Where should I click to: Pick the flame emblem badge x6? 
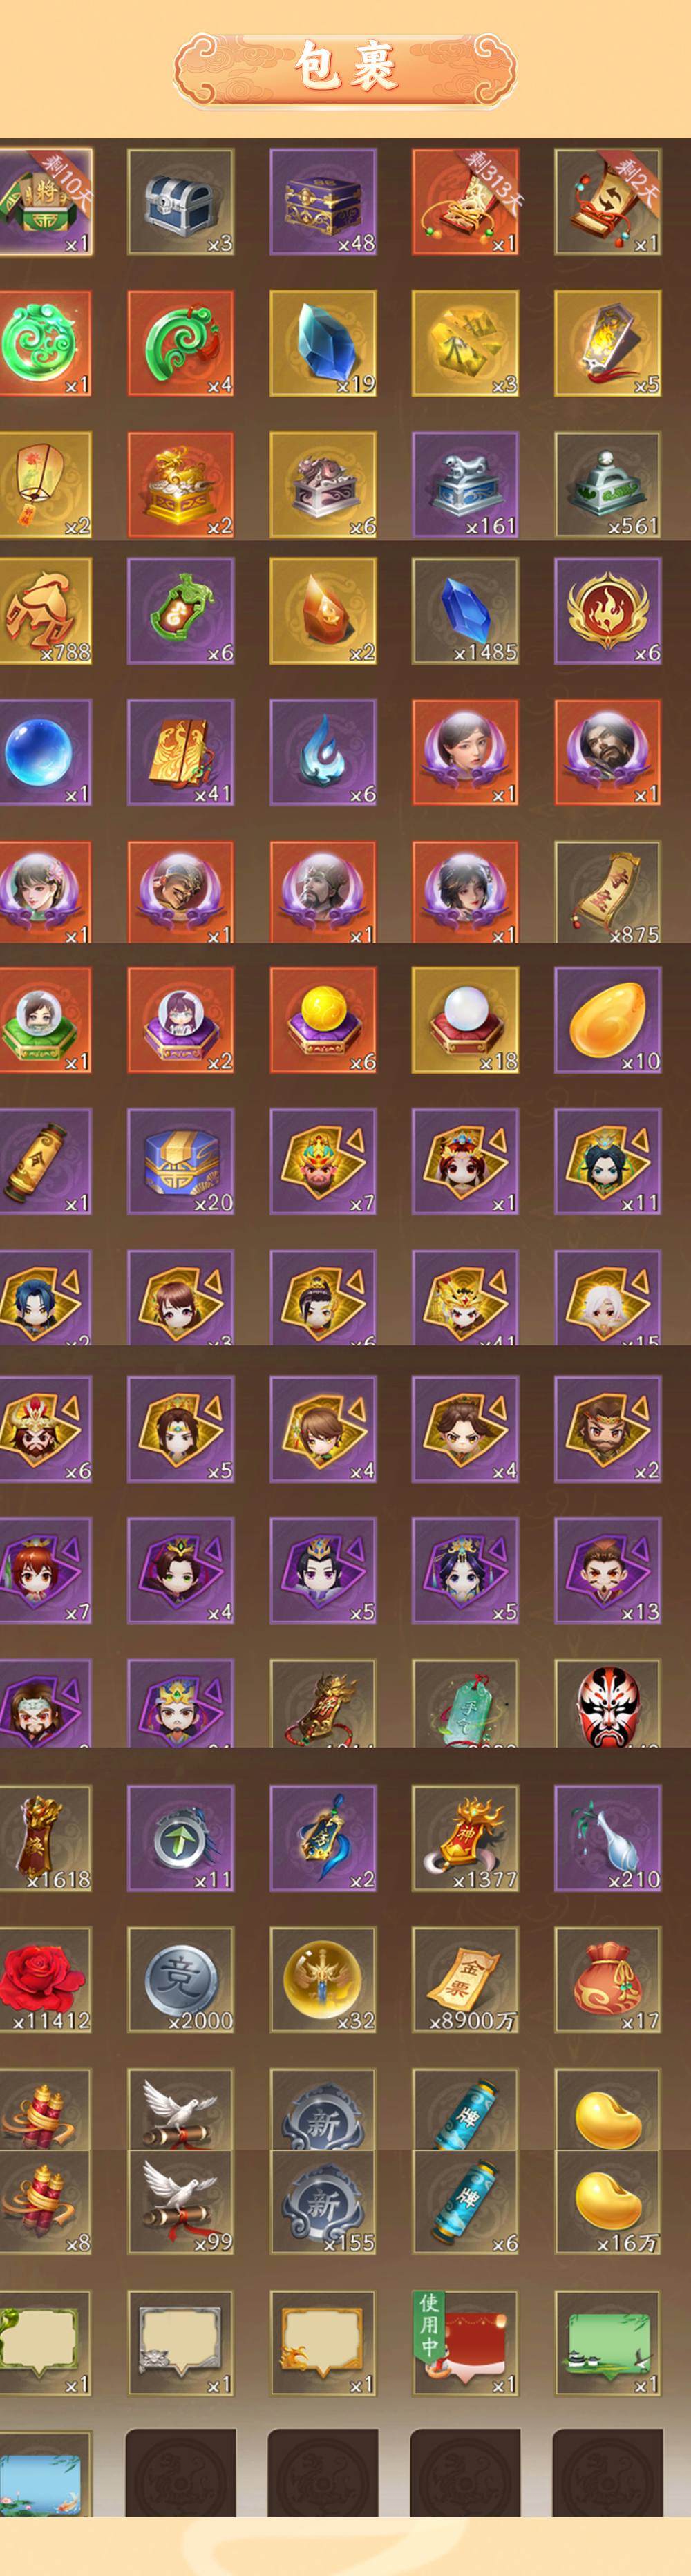(x=608, y=611)
